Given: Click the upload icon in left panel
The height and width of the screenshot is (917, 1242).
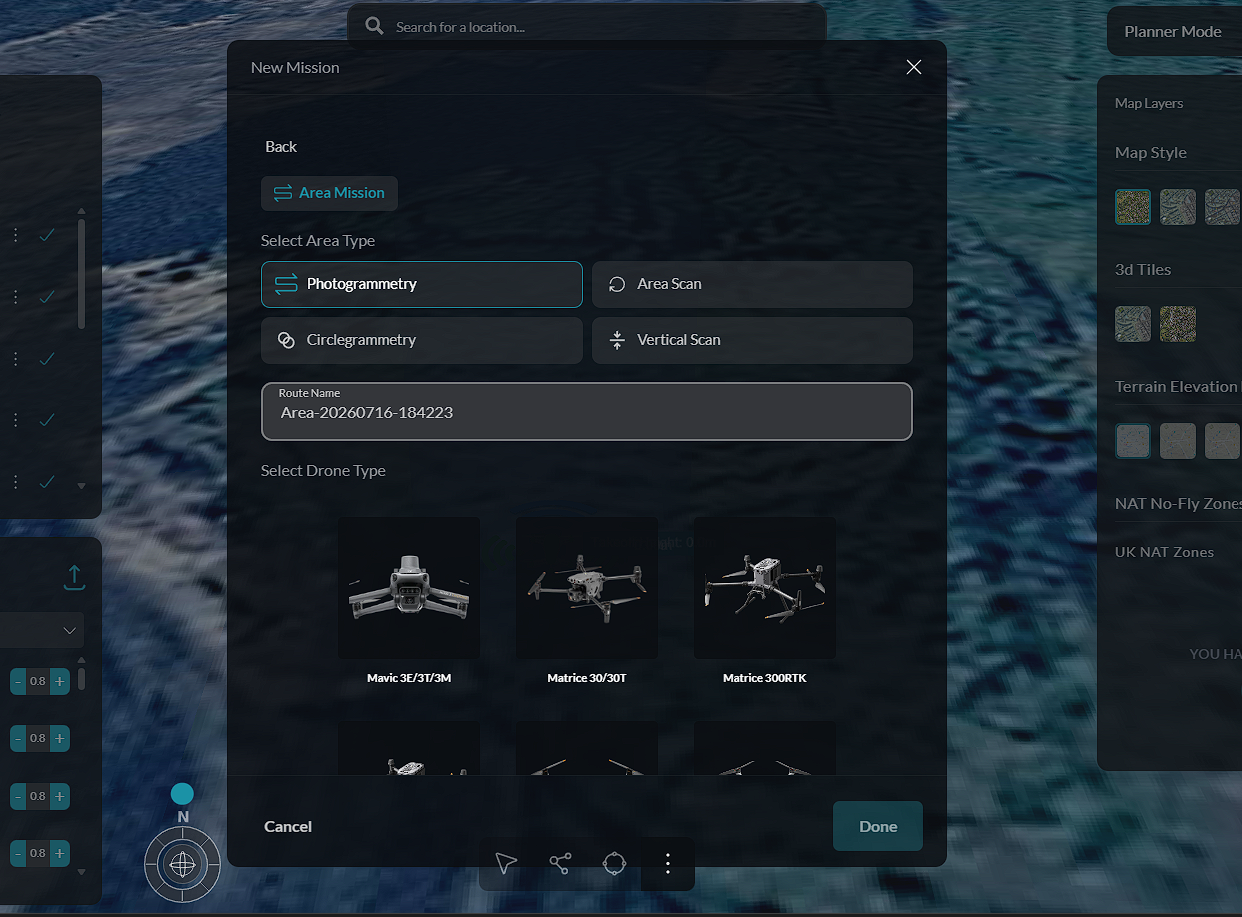Looking at the screenshot, I should click(74, 576).
